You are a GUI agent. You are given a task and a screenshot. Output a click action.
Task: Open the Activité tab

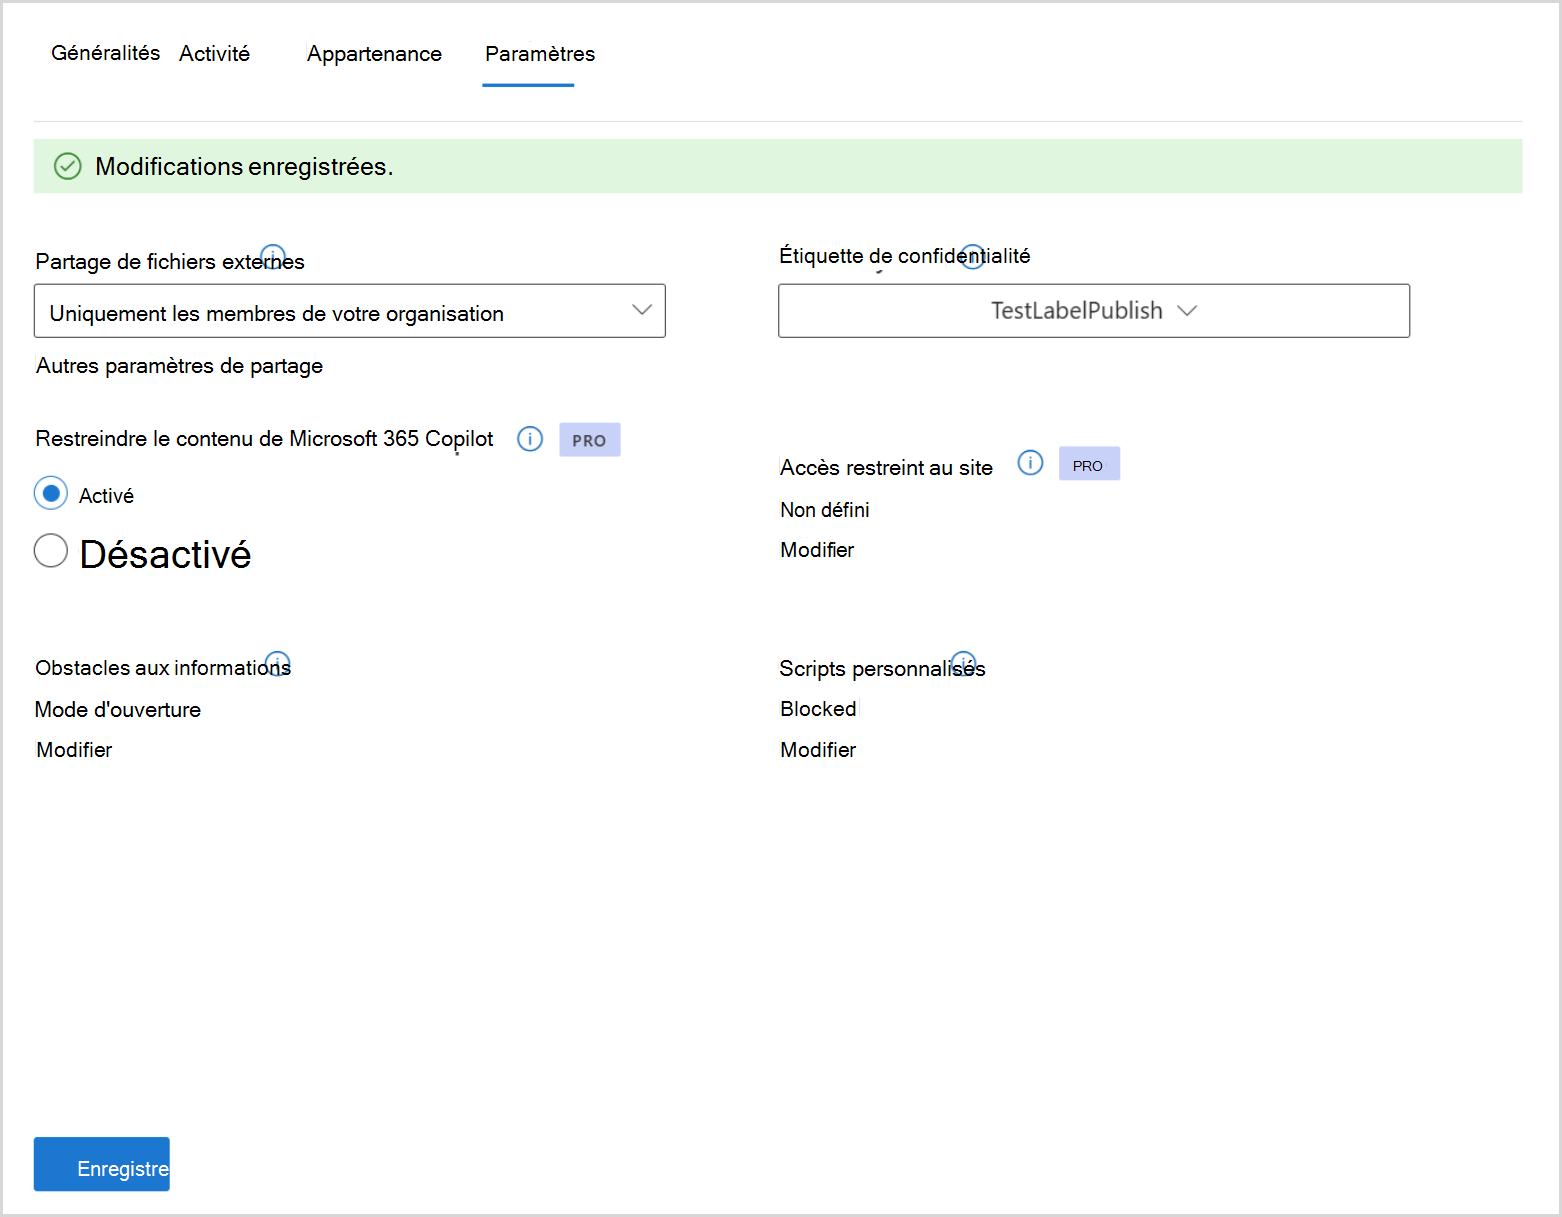(x=214, y=54)
